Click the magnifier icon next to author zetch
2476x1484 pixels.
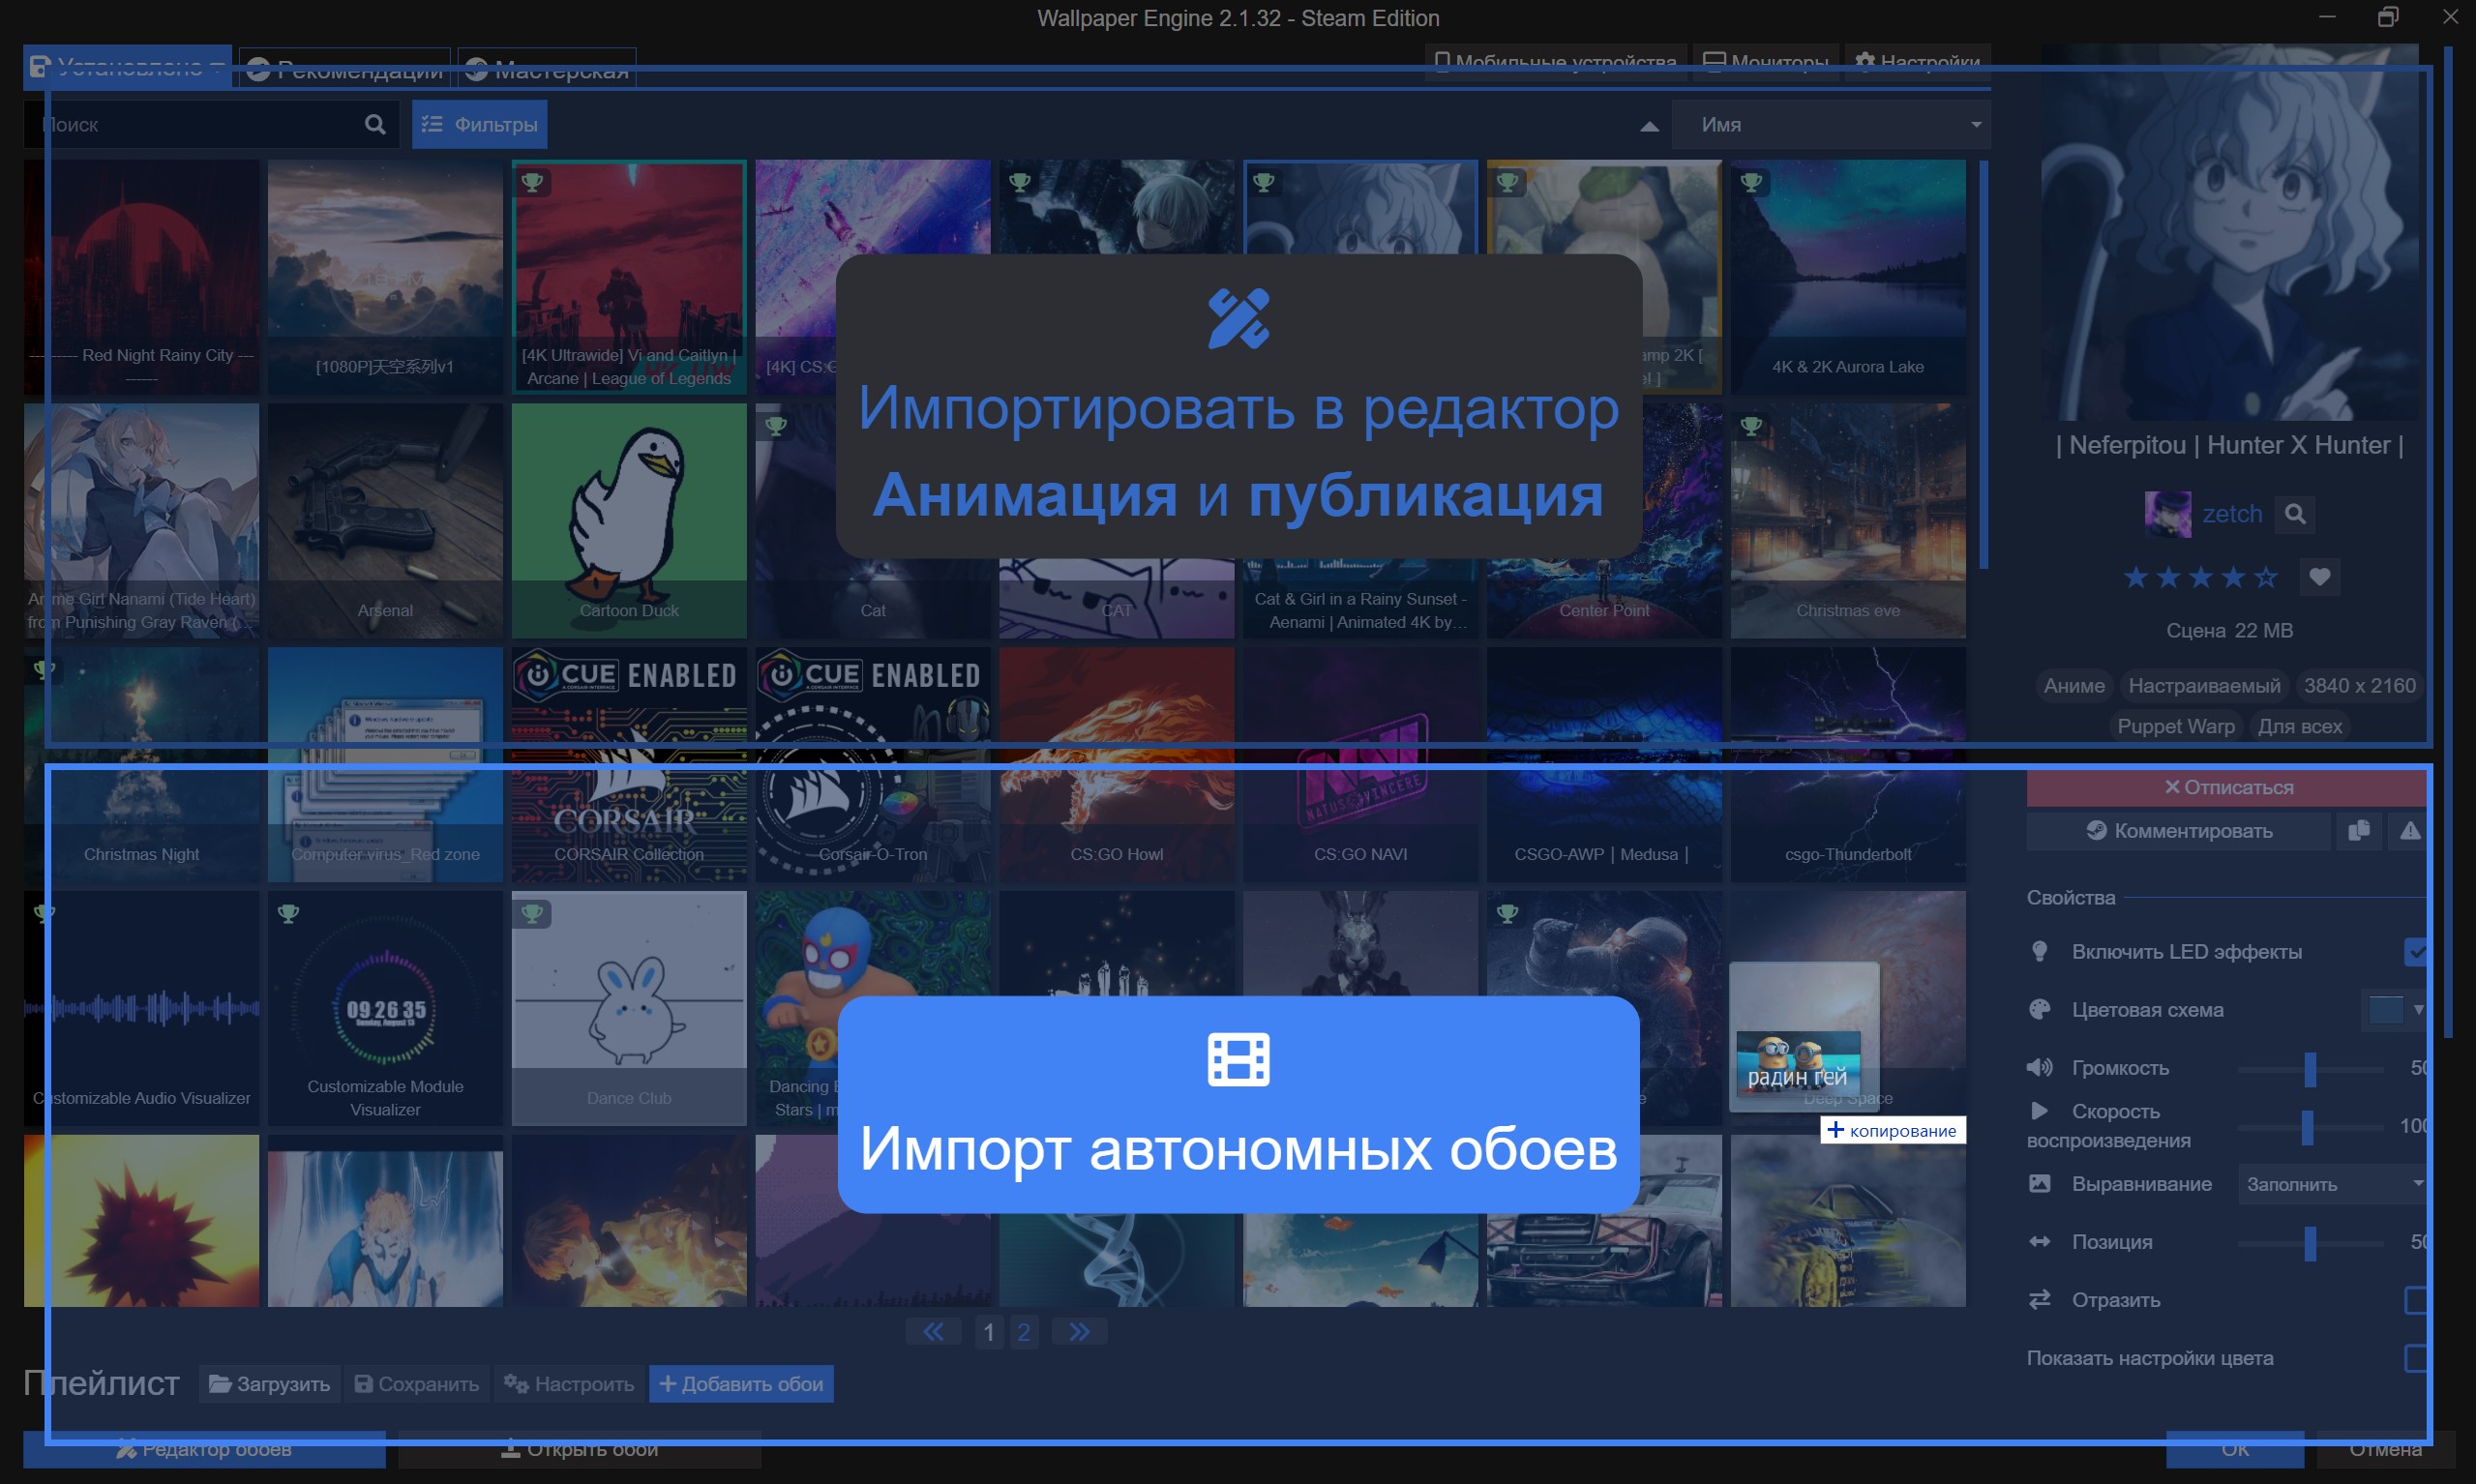[2295, 514]
